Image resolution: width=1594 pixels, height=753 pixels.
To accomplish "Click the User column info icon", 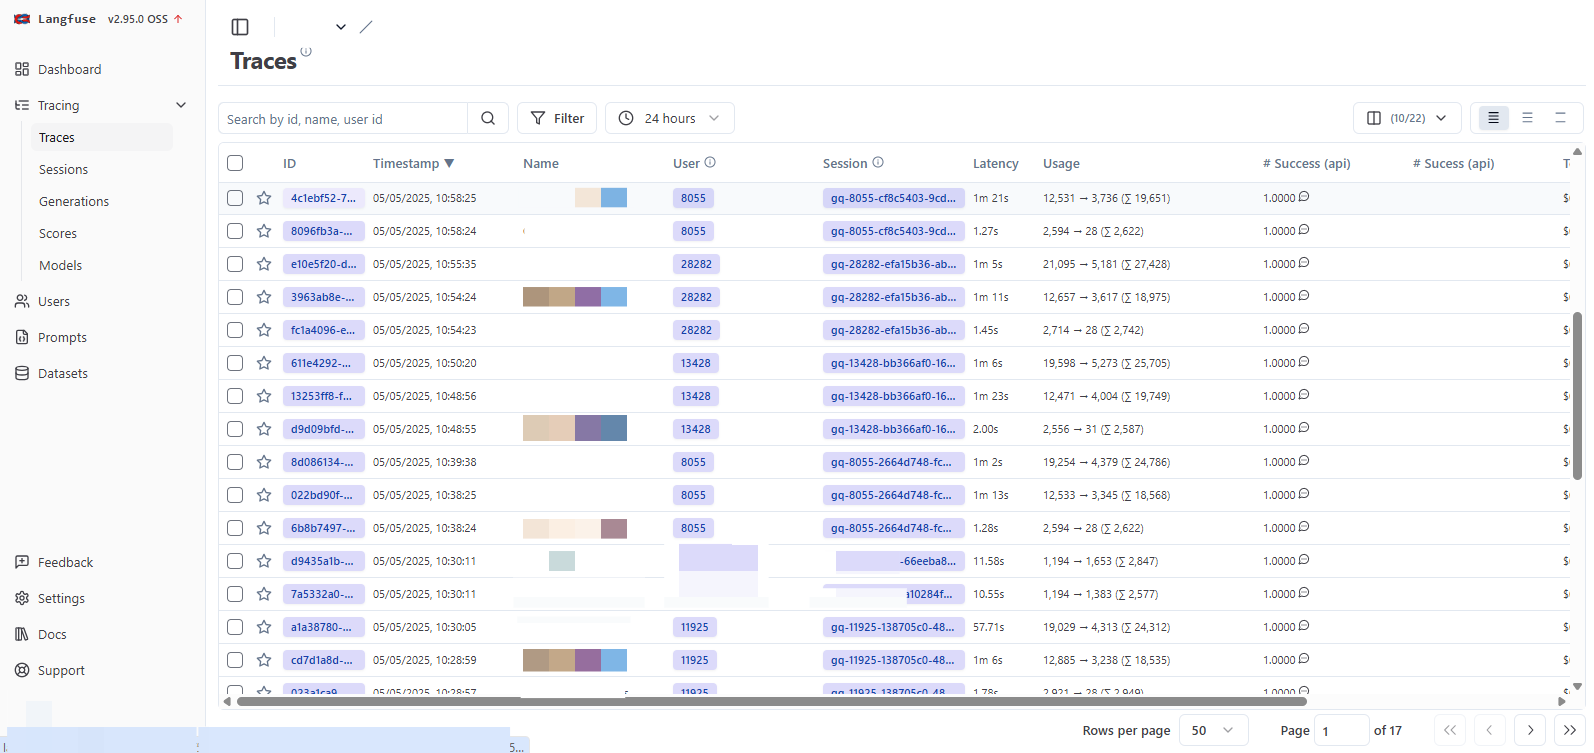I will click(x=710, y=163).
